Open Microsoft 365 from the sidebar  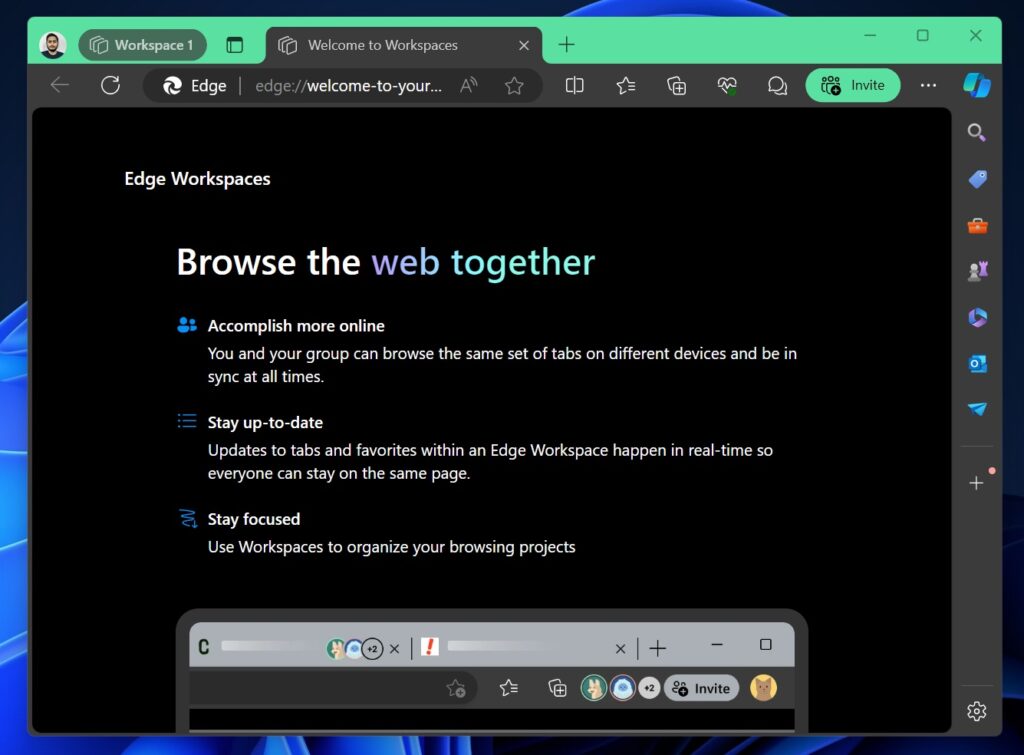tap(977, 316)
